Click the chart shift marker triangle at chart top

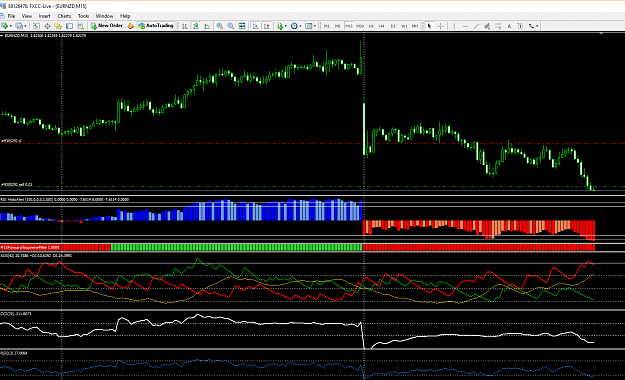(x=601, y=34)
